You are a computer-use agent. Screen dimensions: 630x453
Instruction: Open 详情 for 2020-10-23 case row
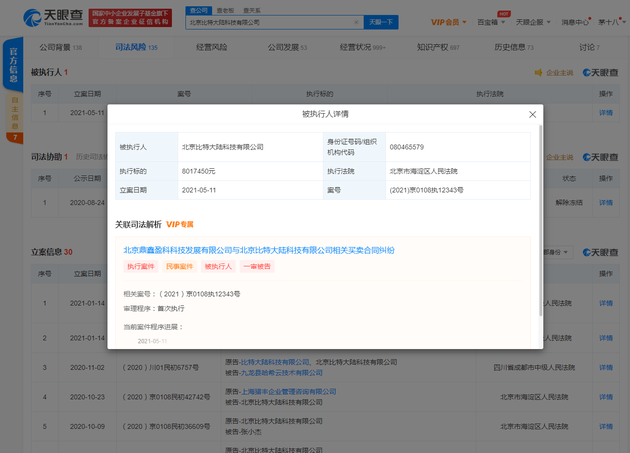pyautogui.click(x=606, y=397)
